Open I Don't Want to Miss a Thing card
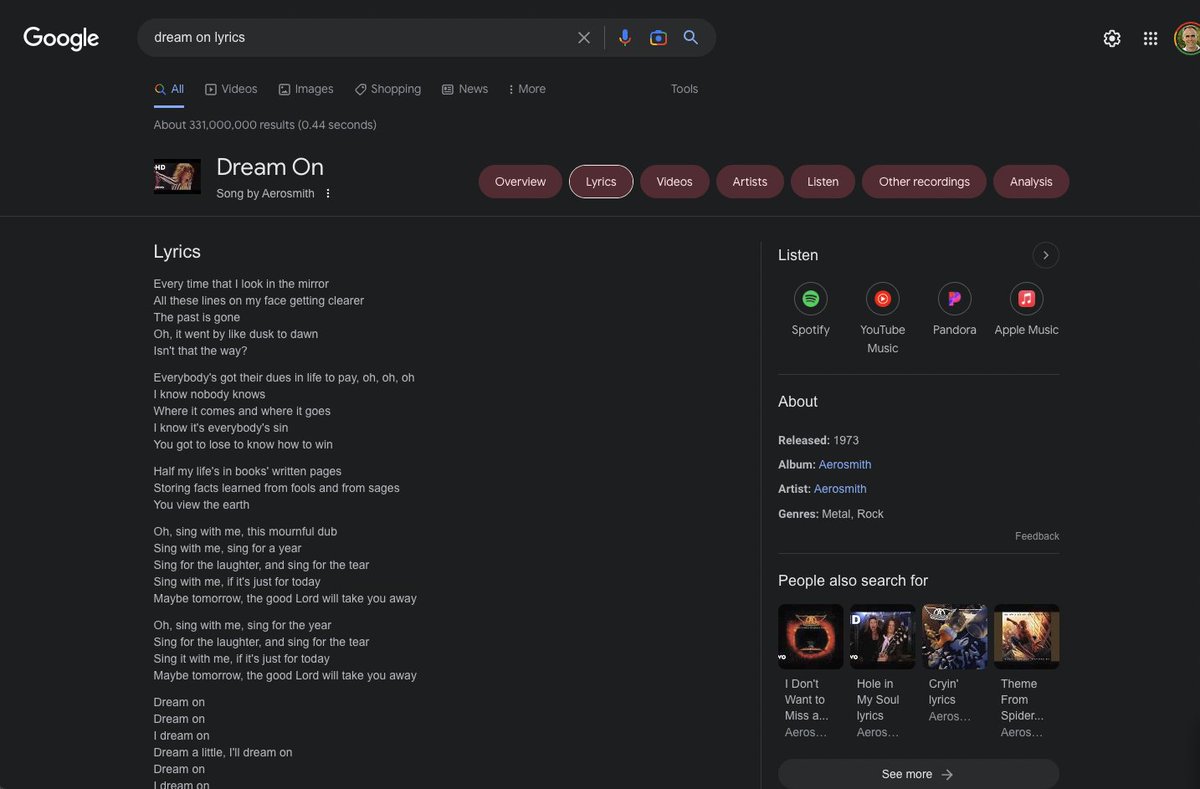1200x789 pixels. point(810,672)
